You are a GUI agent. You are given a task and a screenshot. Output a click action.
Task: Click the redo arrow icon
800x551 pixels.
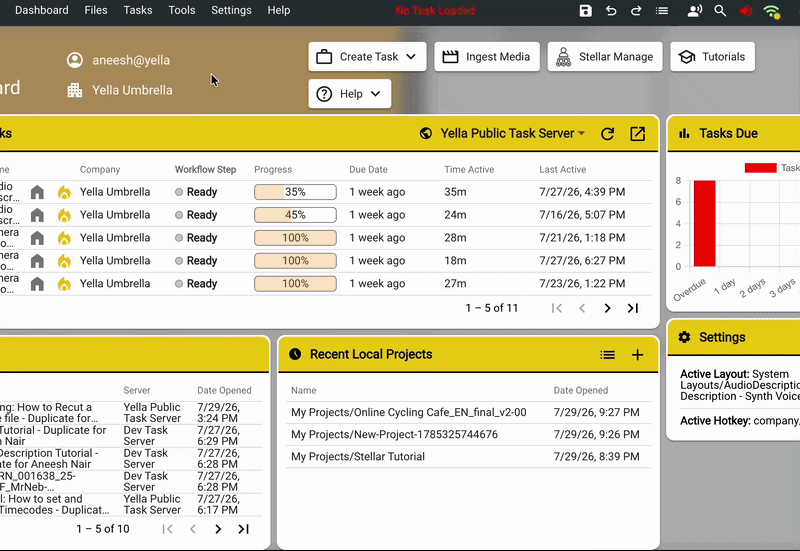coord(636,11)
